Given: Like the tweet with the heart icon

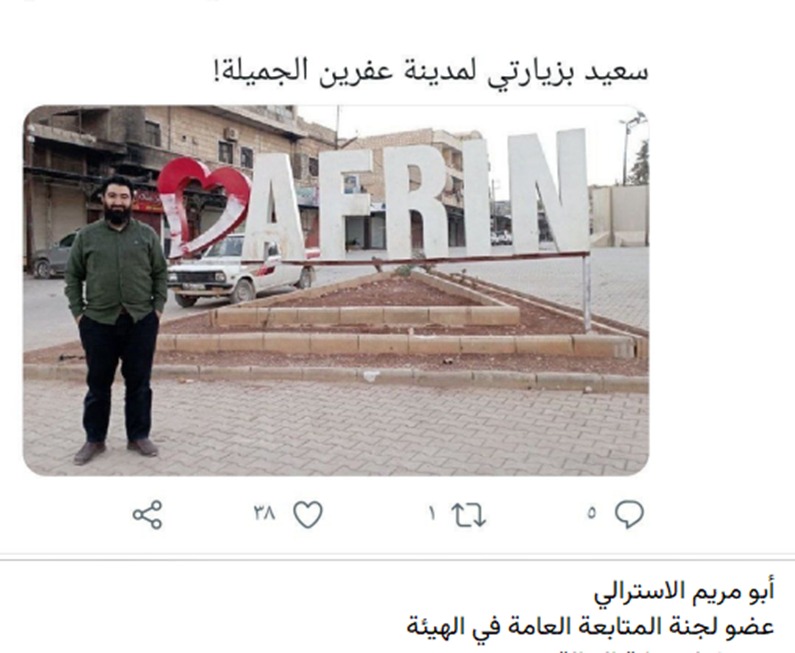Looking at the screenshot, I should (308, 515).
